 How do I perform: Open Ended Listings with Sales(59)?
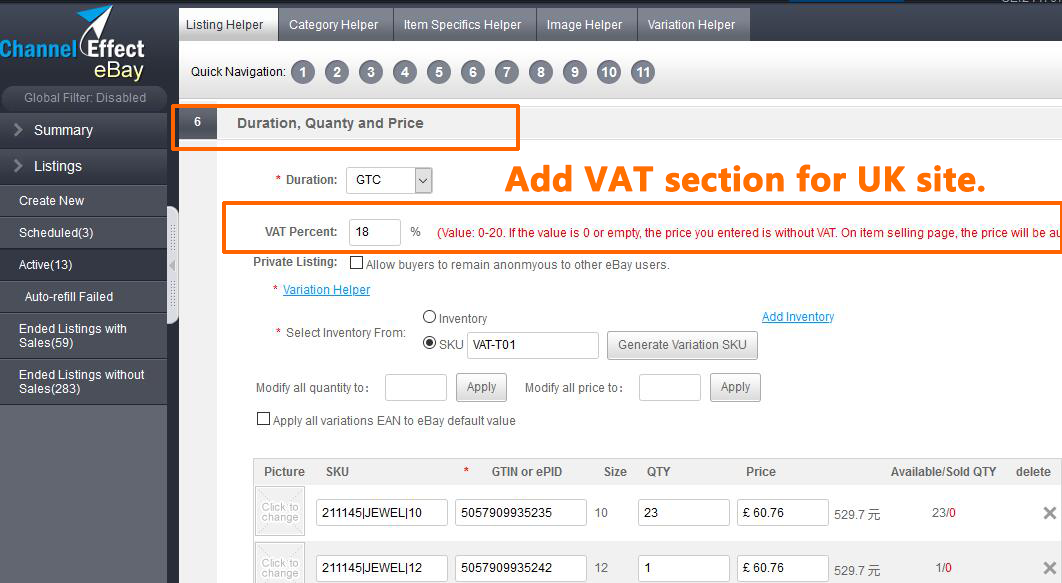[83, 336]
